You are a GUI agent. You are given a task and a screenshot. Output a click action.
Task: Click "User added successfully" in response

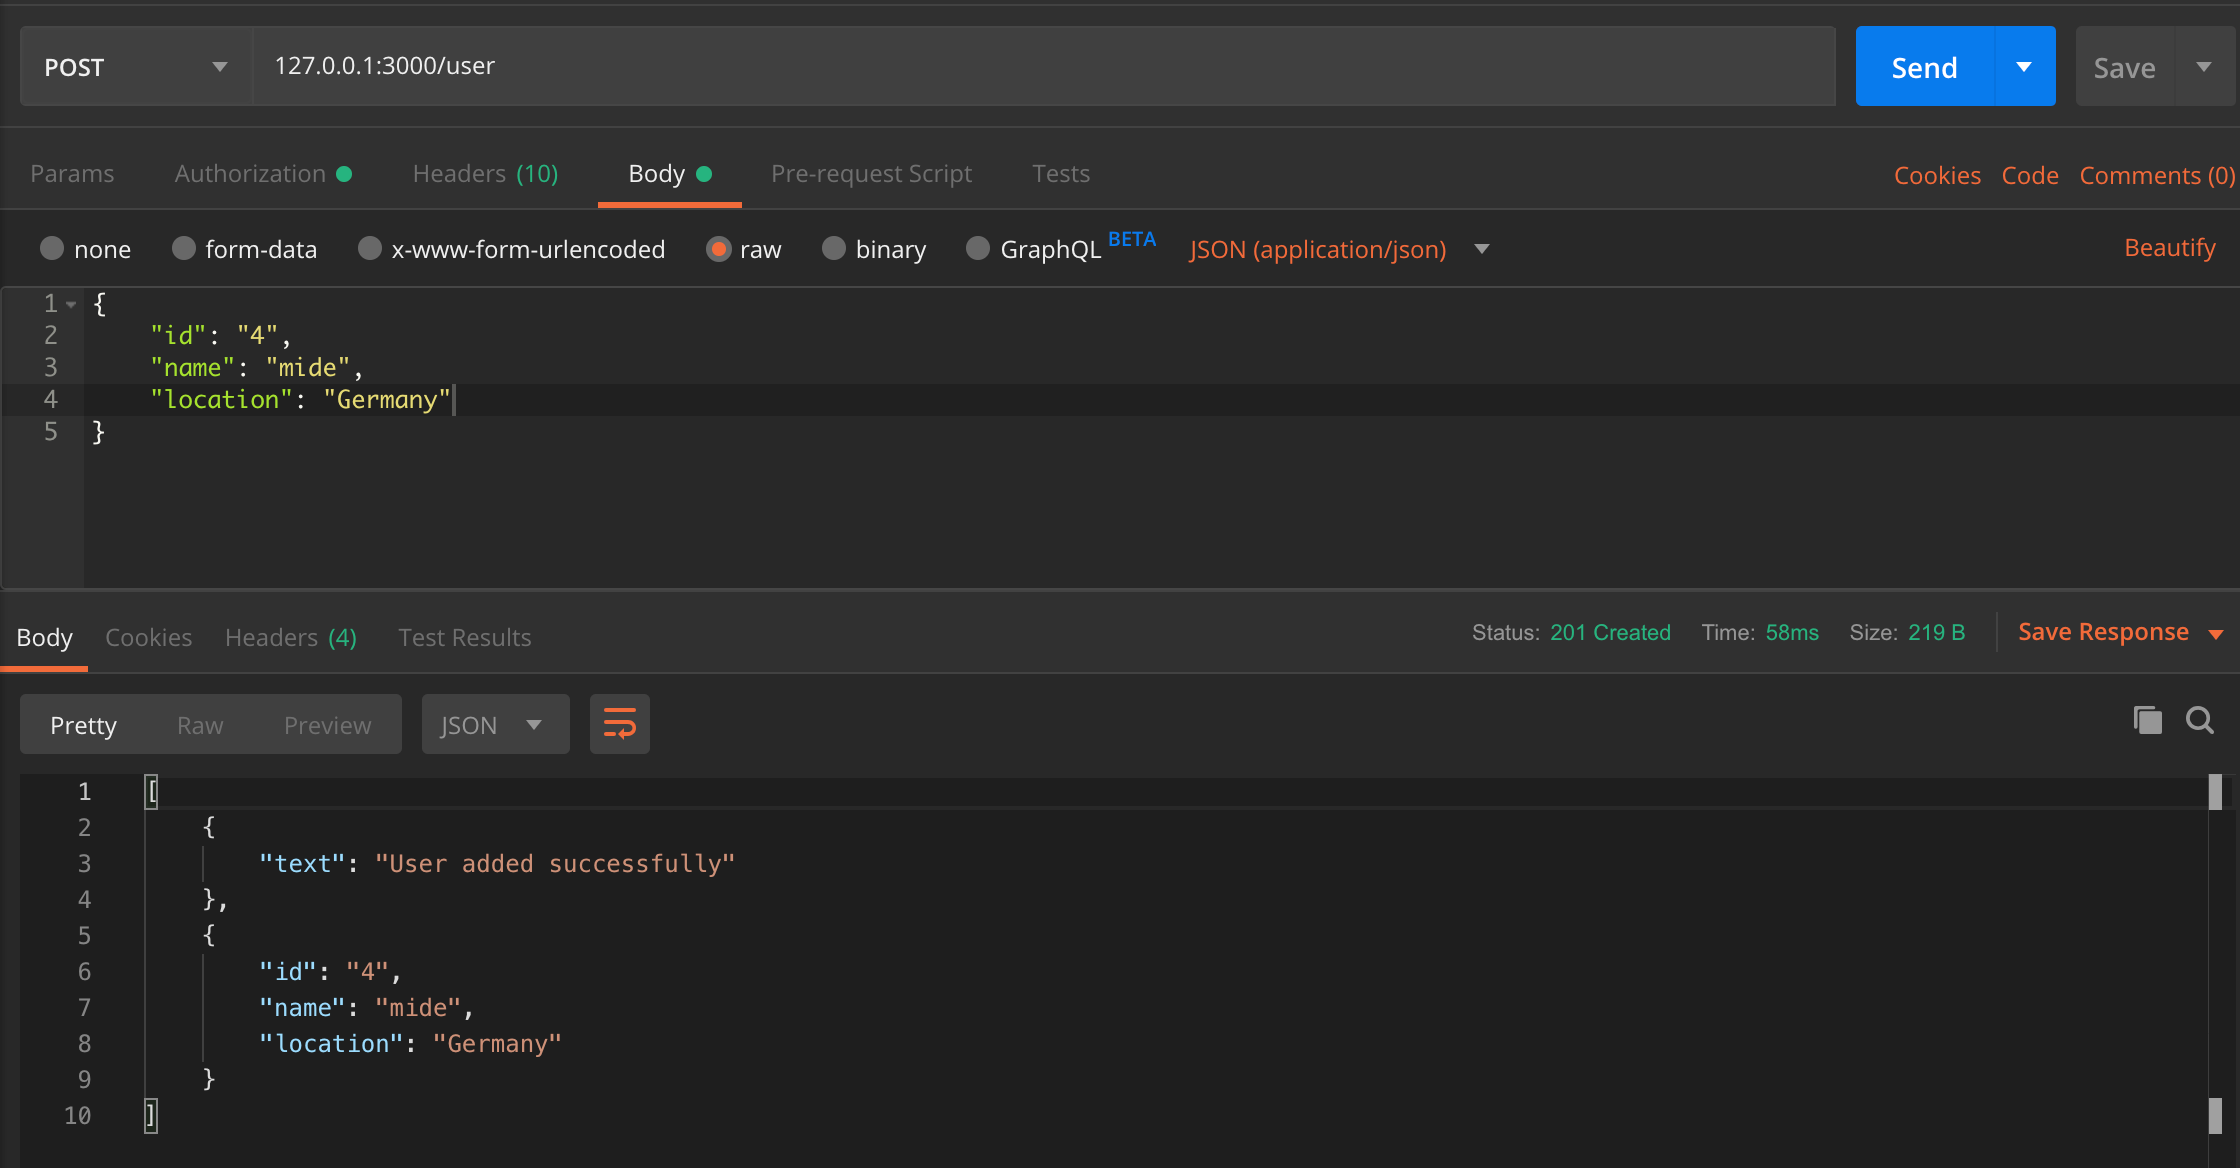click(555, 863)
